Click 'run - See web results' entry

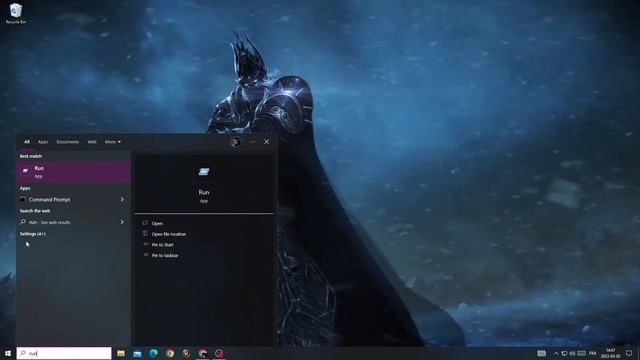[67, 222]
